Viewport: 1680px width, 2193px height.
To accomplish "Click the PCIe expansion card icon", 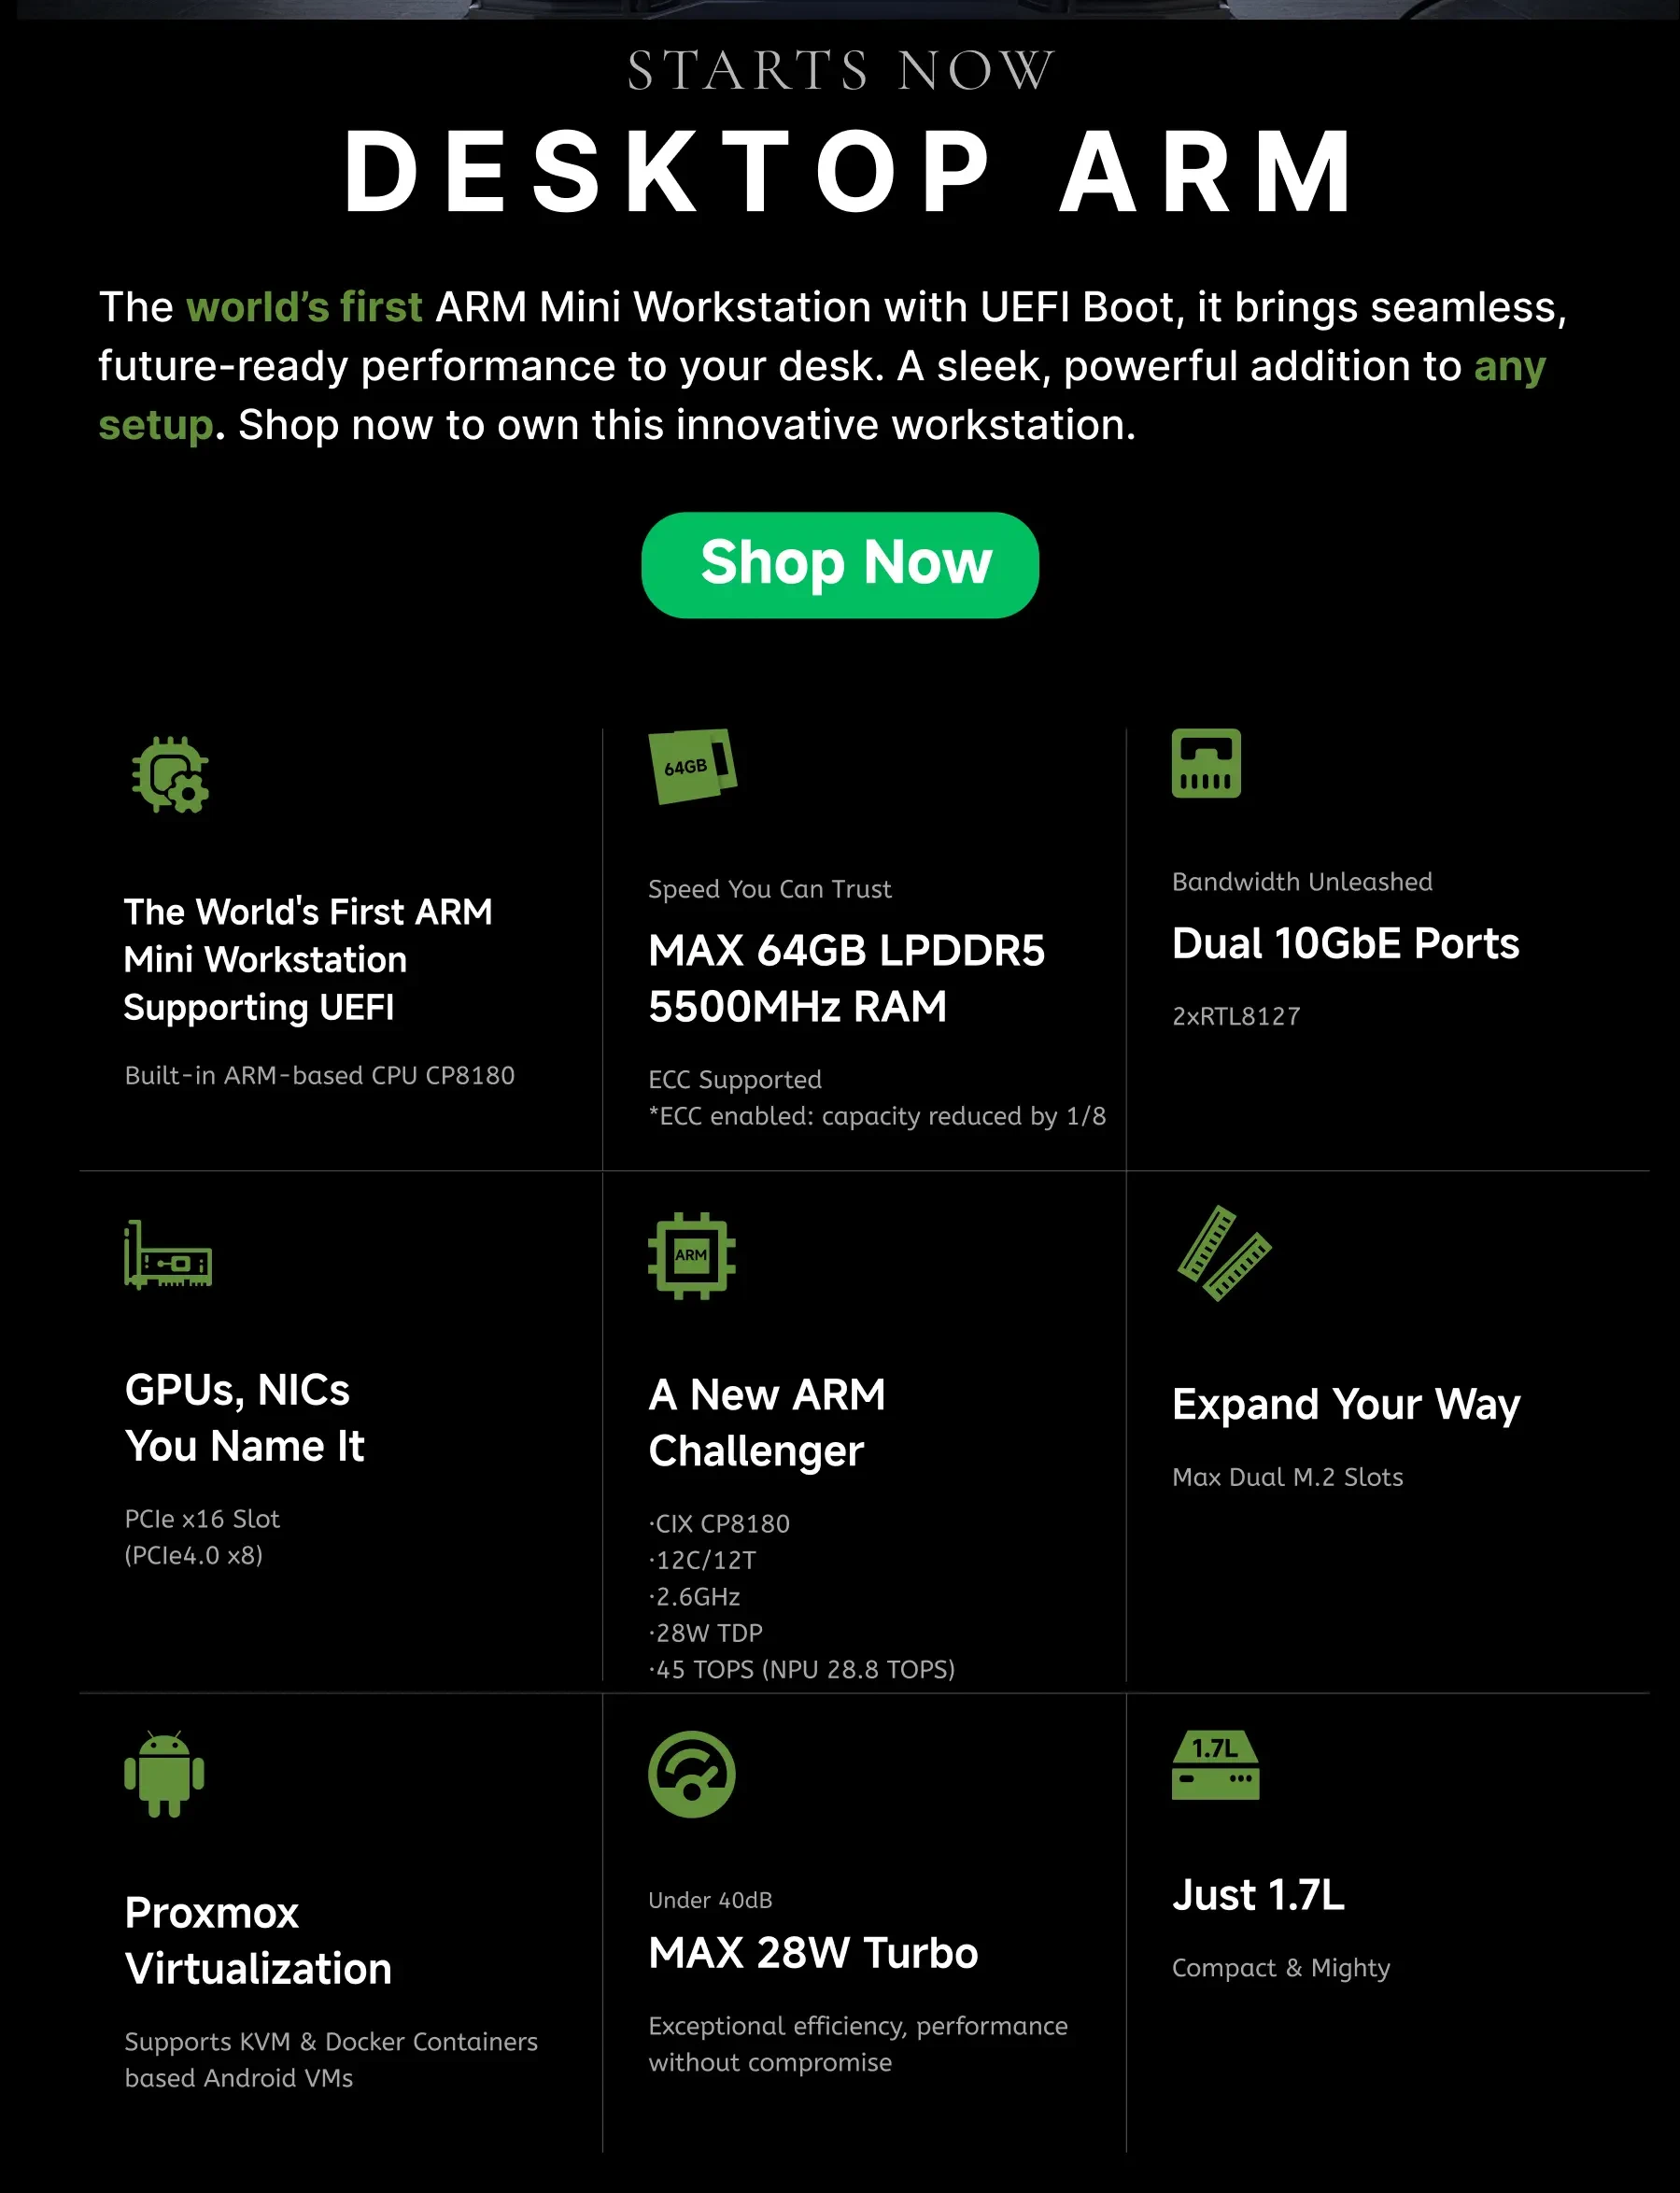I will point(168,1256).
